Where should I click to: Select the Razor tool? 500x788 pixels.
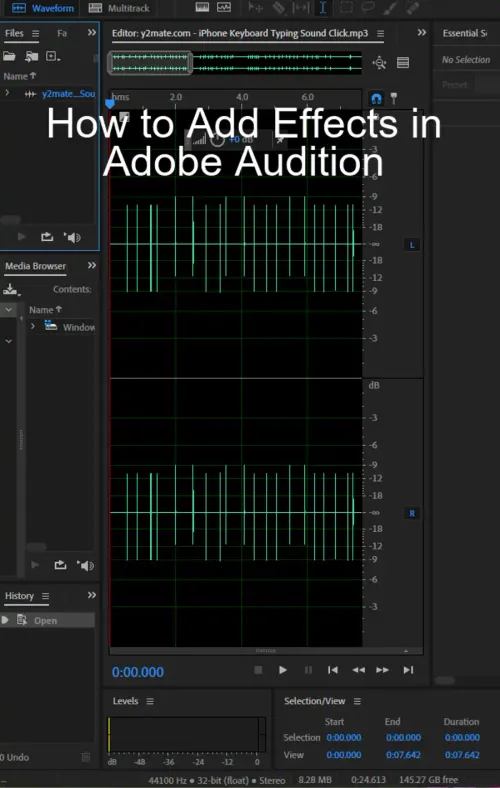pos(278,8)
